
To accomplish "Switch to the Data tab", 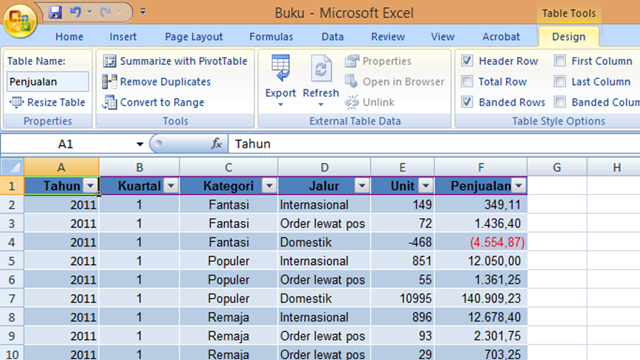I will click(333, 37).
